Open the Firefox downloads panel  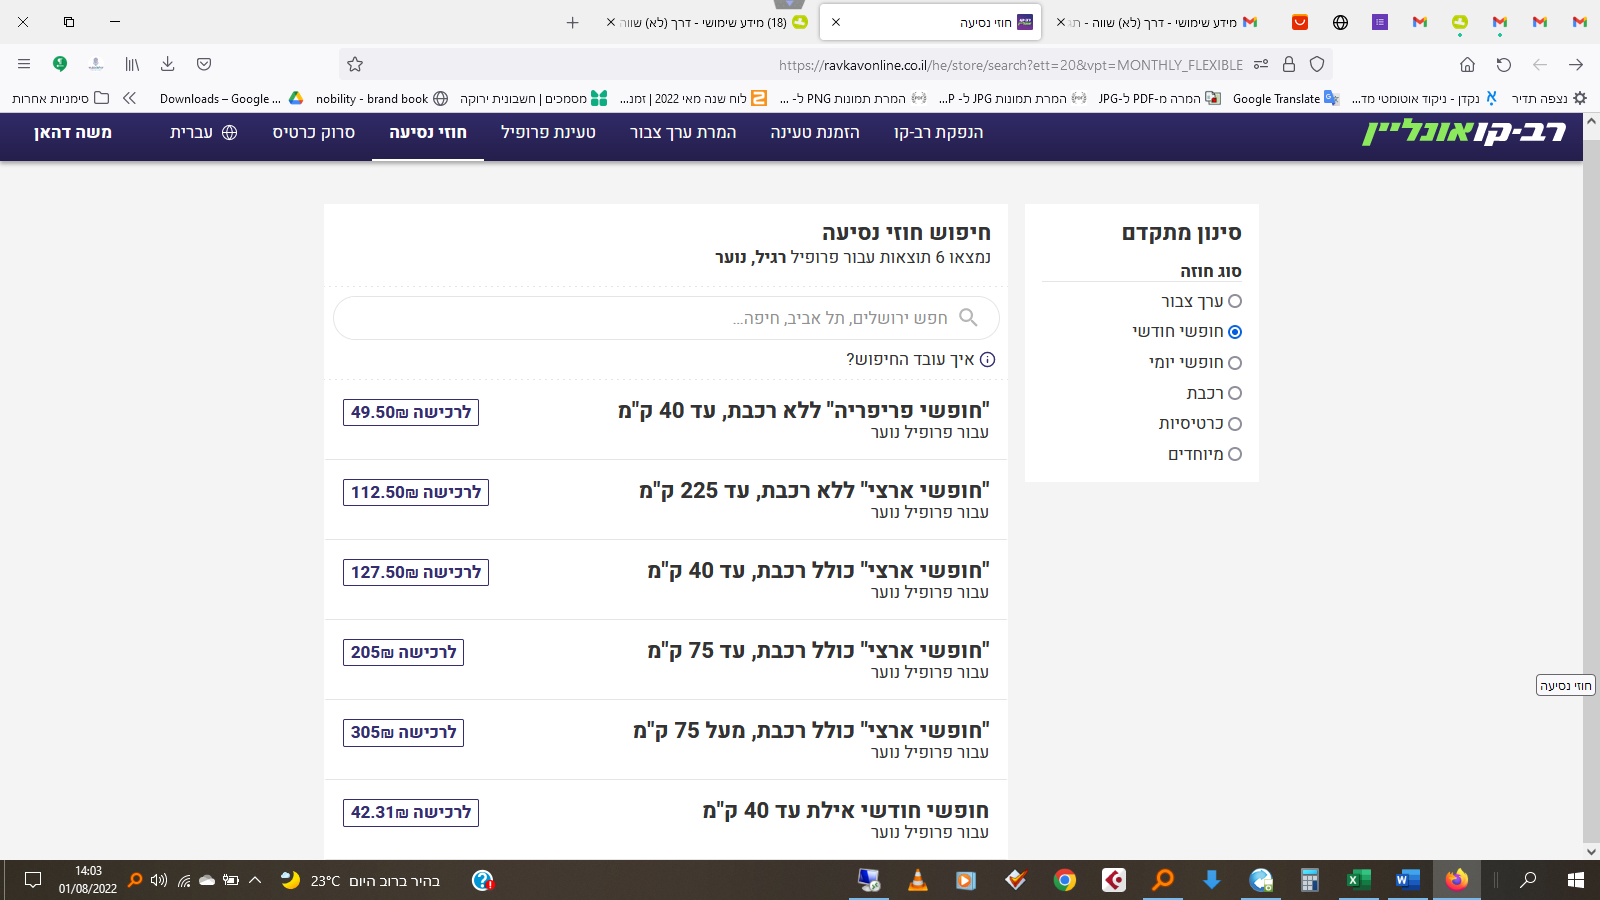point(168,64)
